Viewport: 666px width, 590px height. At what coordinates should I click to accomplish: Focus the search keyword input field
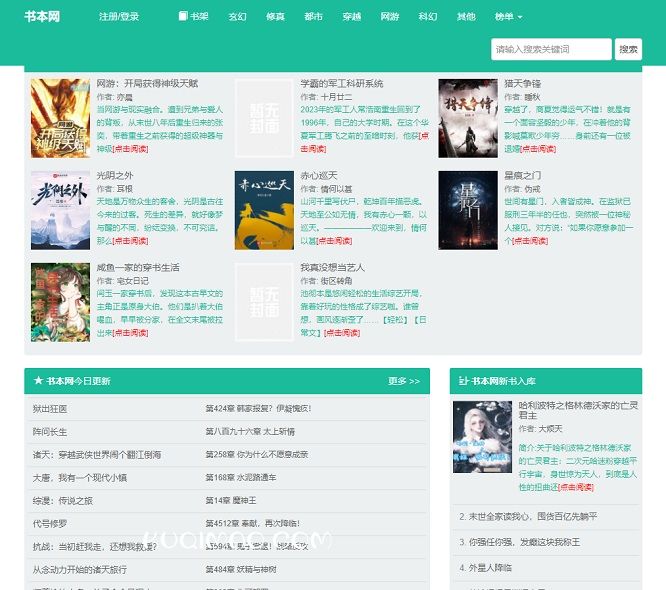551,49
